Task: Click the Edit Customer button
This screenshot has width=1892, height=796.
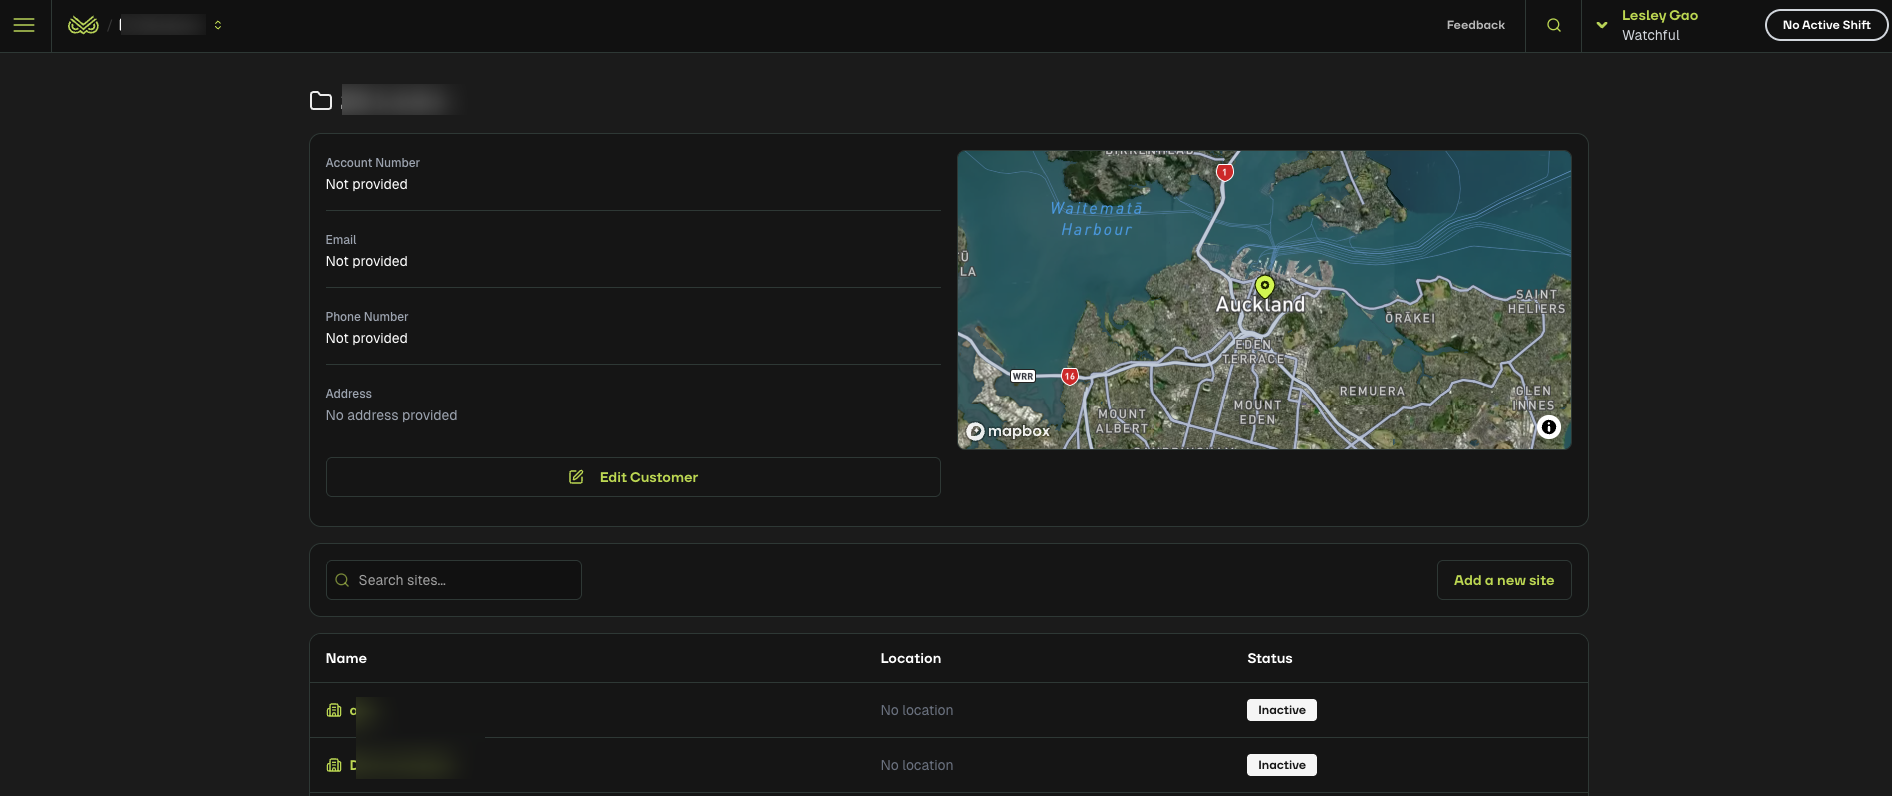Action: coord(633,477)
